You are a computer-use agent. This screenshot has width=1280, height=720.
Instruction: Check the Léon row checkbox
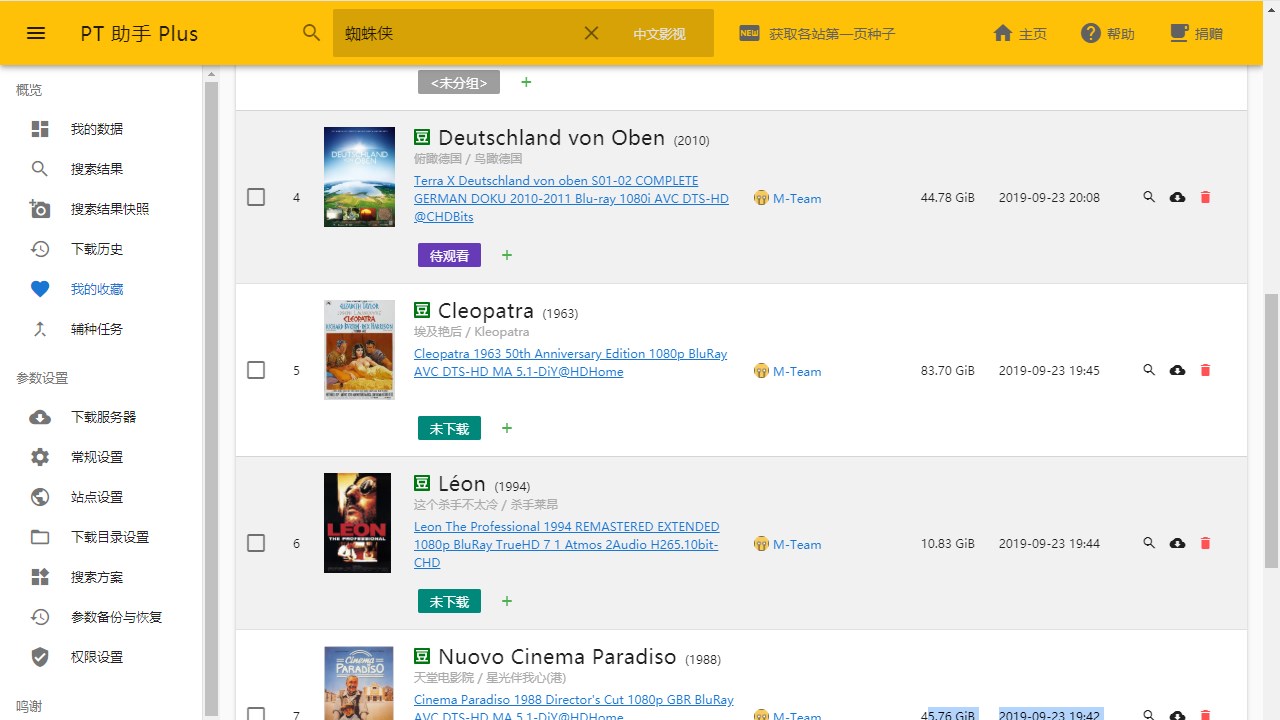[256, 543]
